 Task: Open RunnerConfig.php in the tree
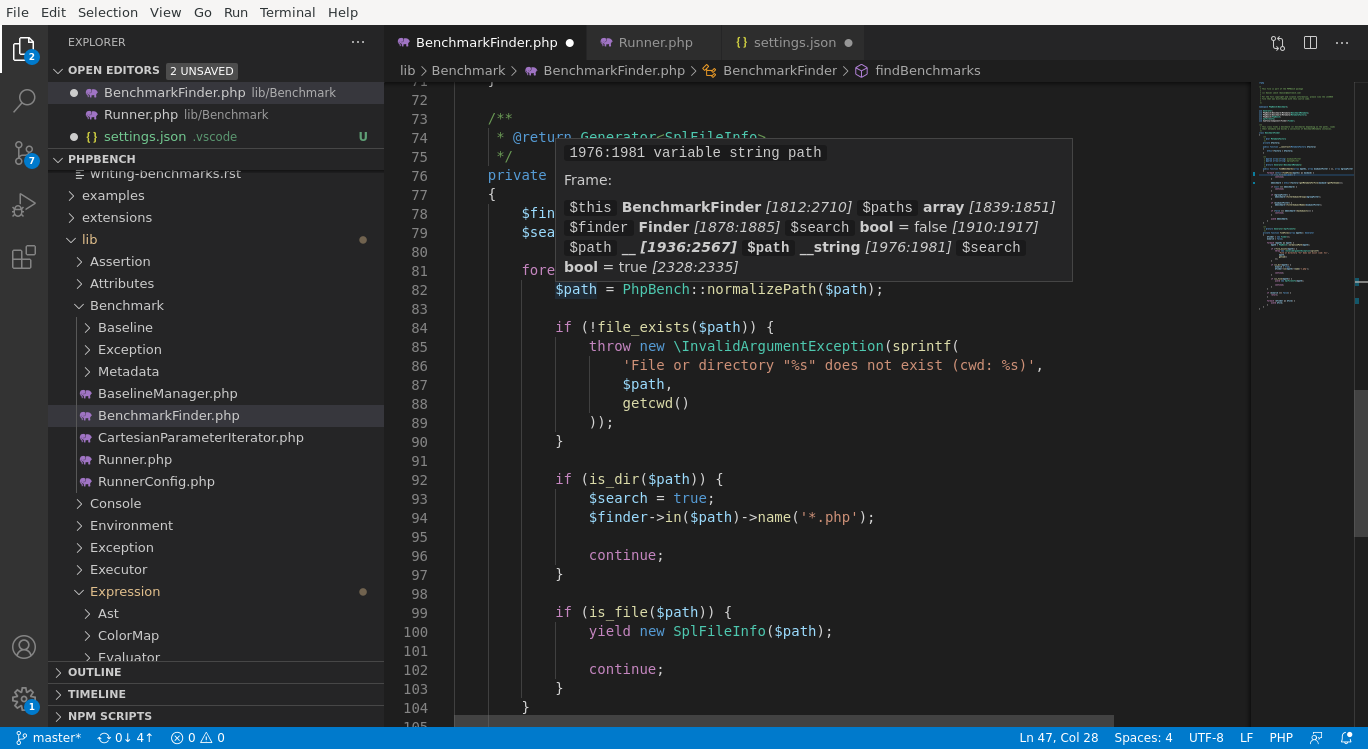(216, 482)
